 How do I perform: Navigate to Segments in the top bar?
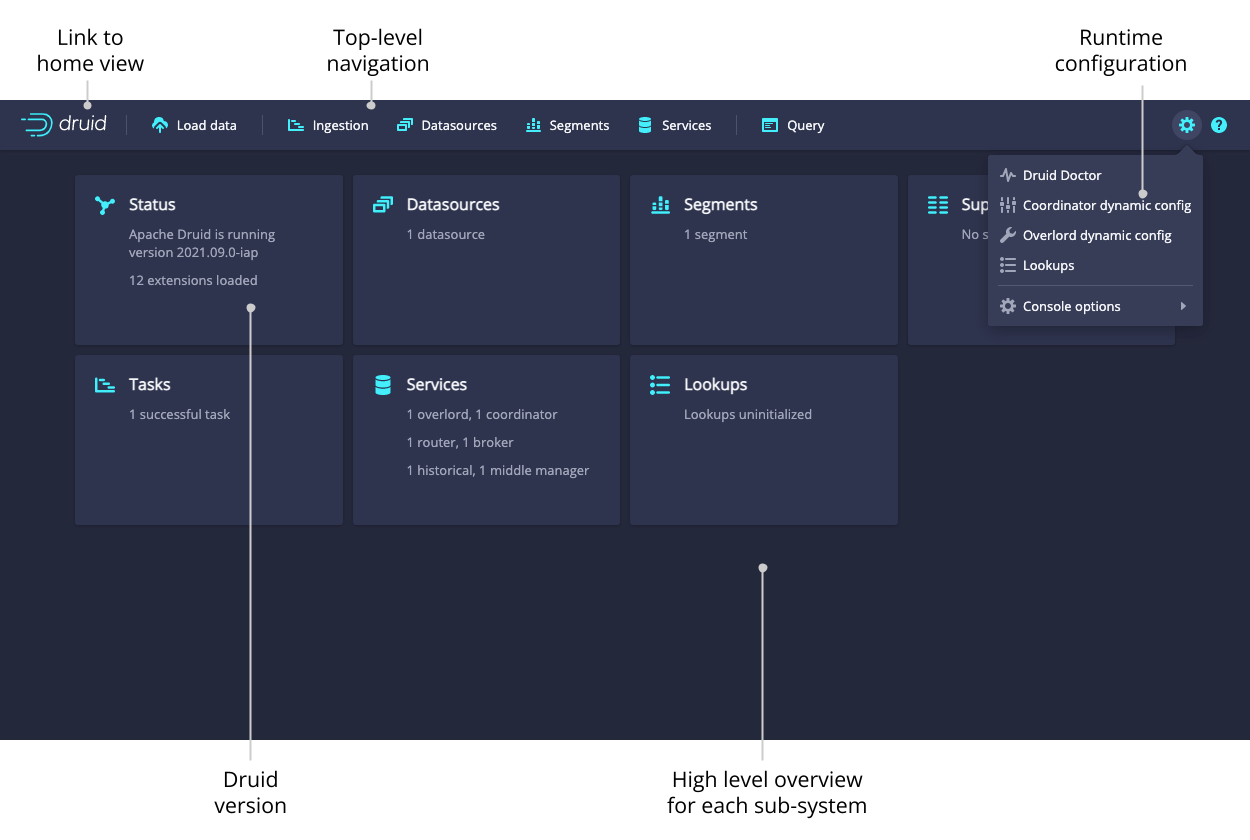tap(568, 125)
